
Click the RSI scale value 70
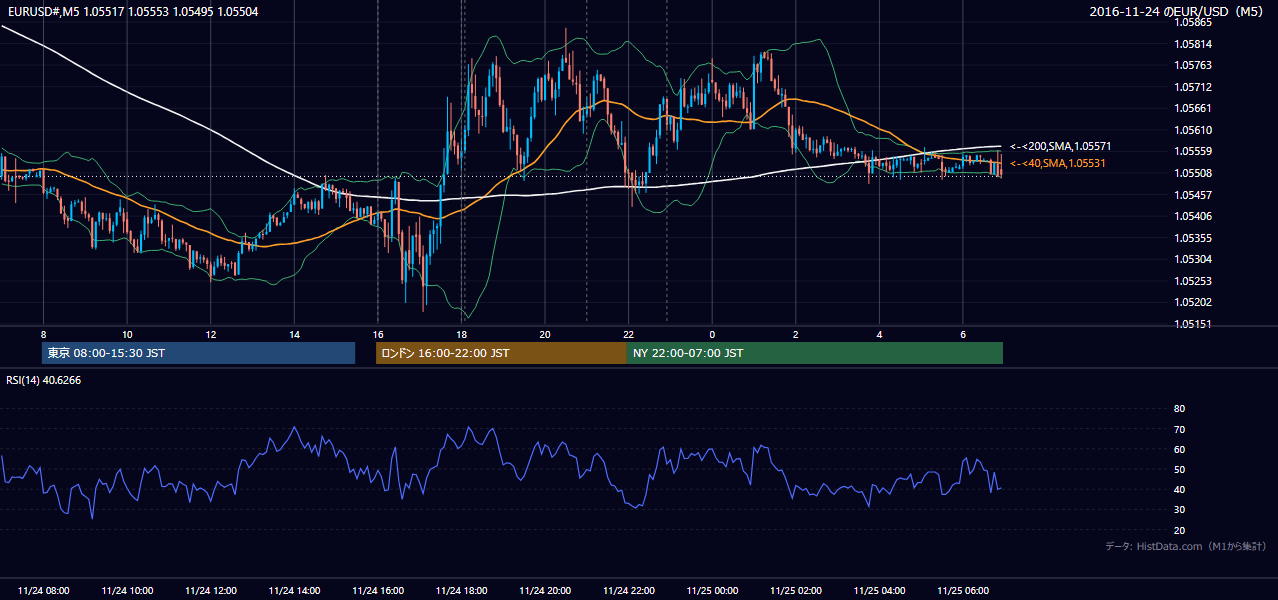point(1179,429)
